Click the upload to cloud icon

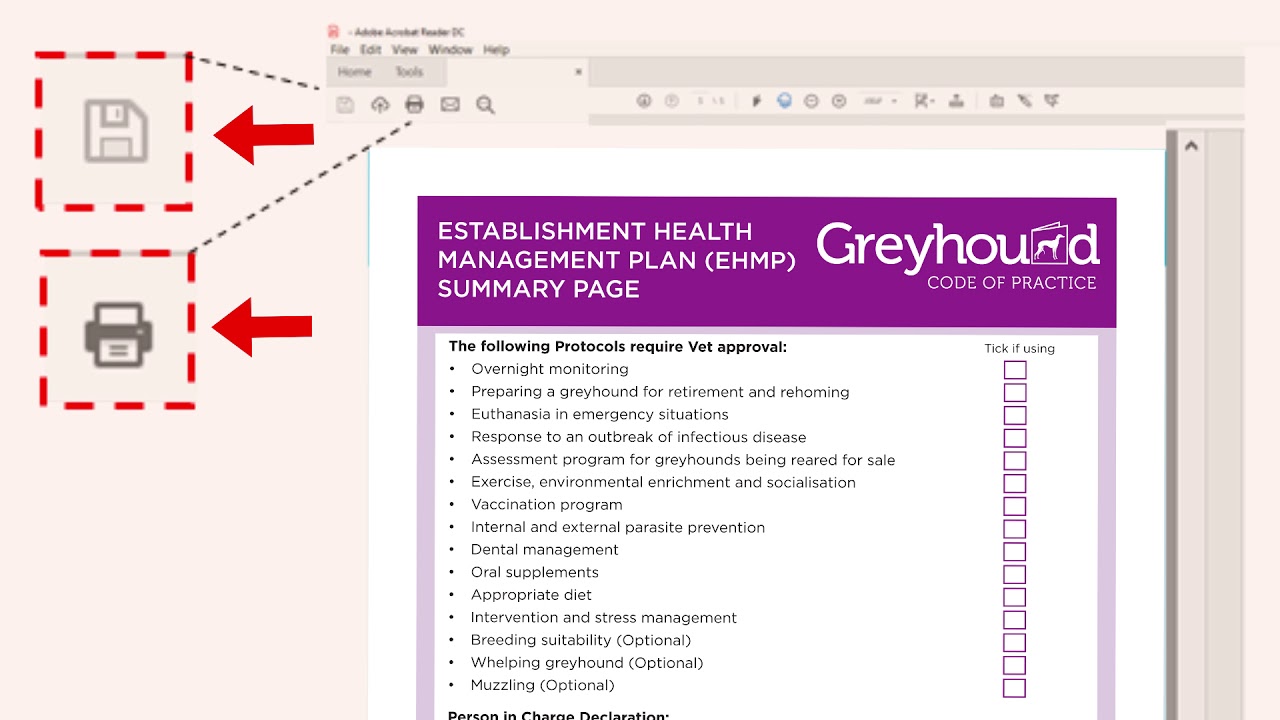[x=380, y=104]
